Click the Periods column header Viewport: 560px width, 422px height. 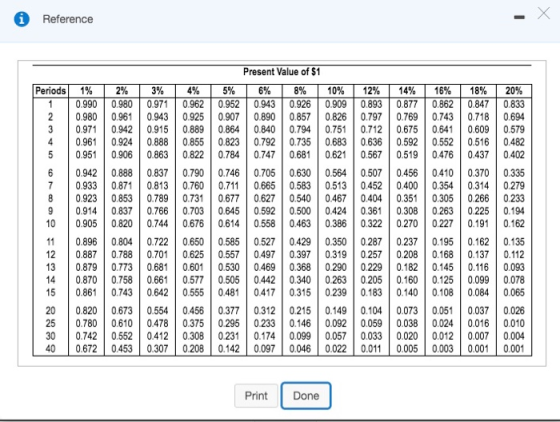51,91
